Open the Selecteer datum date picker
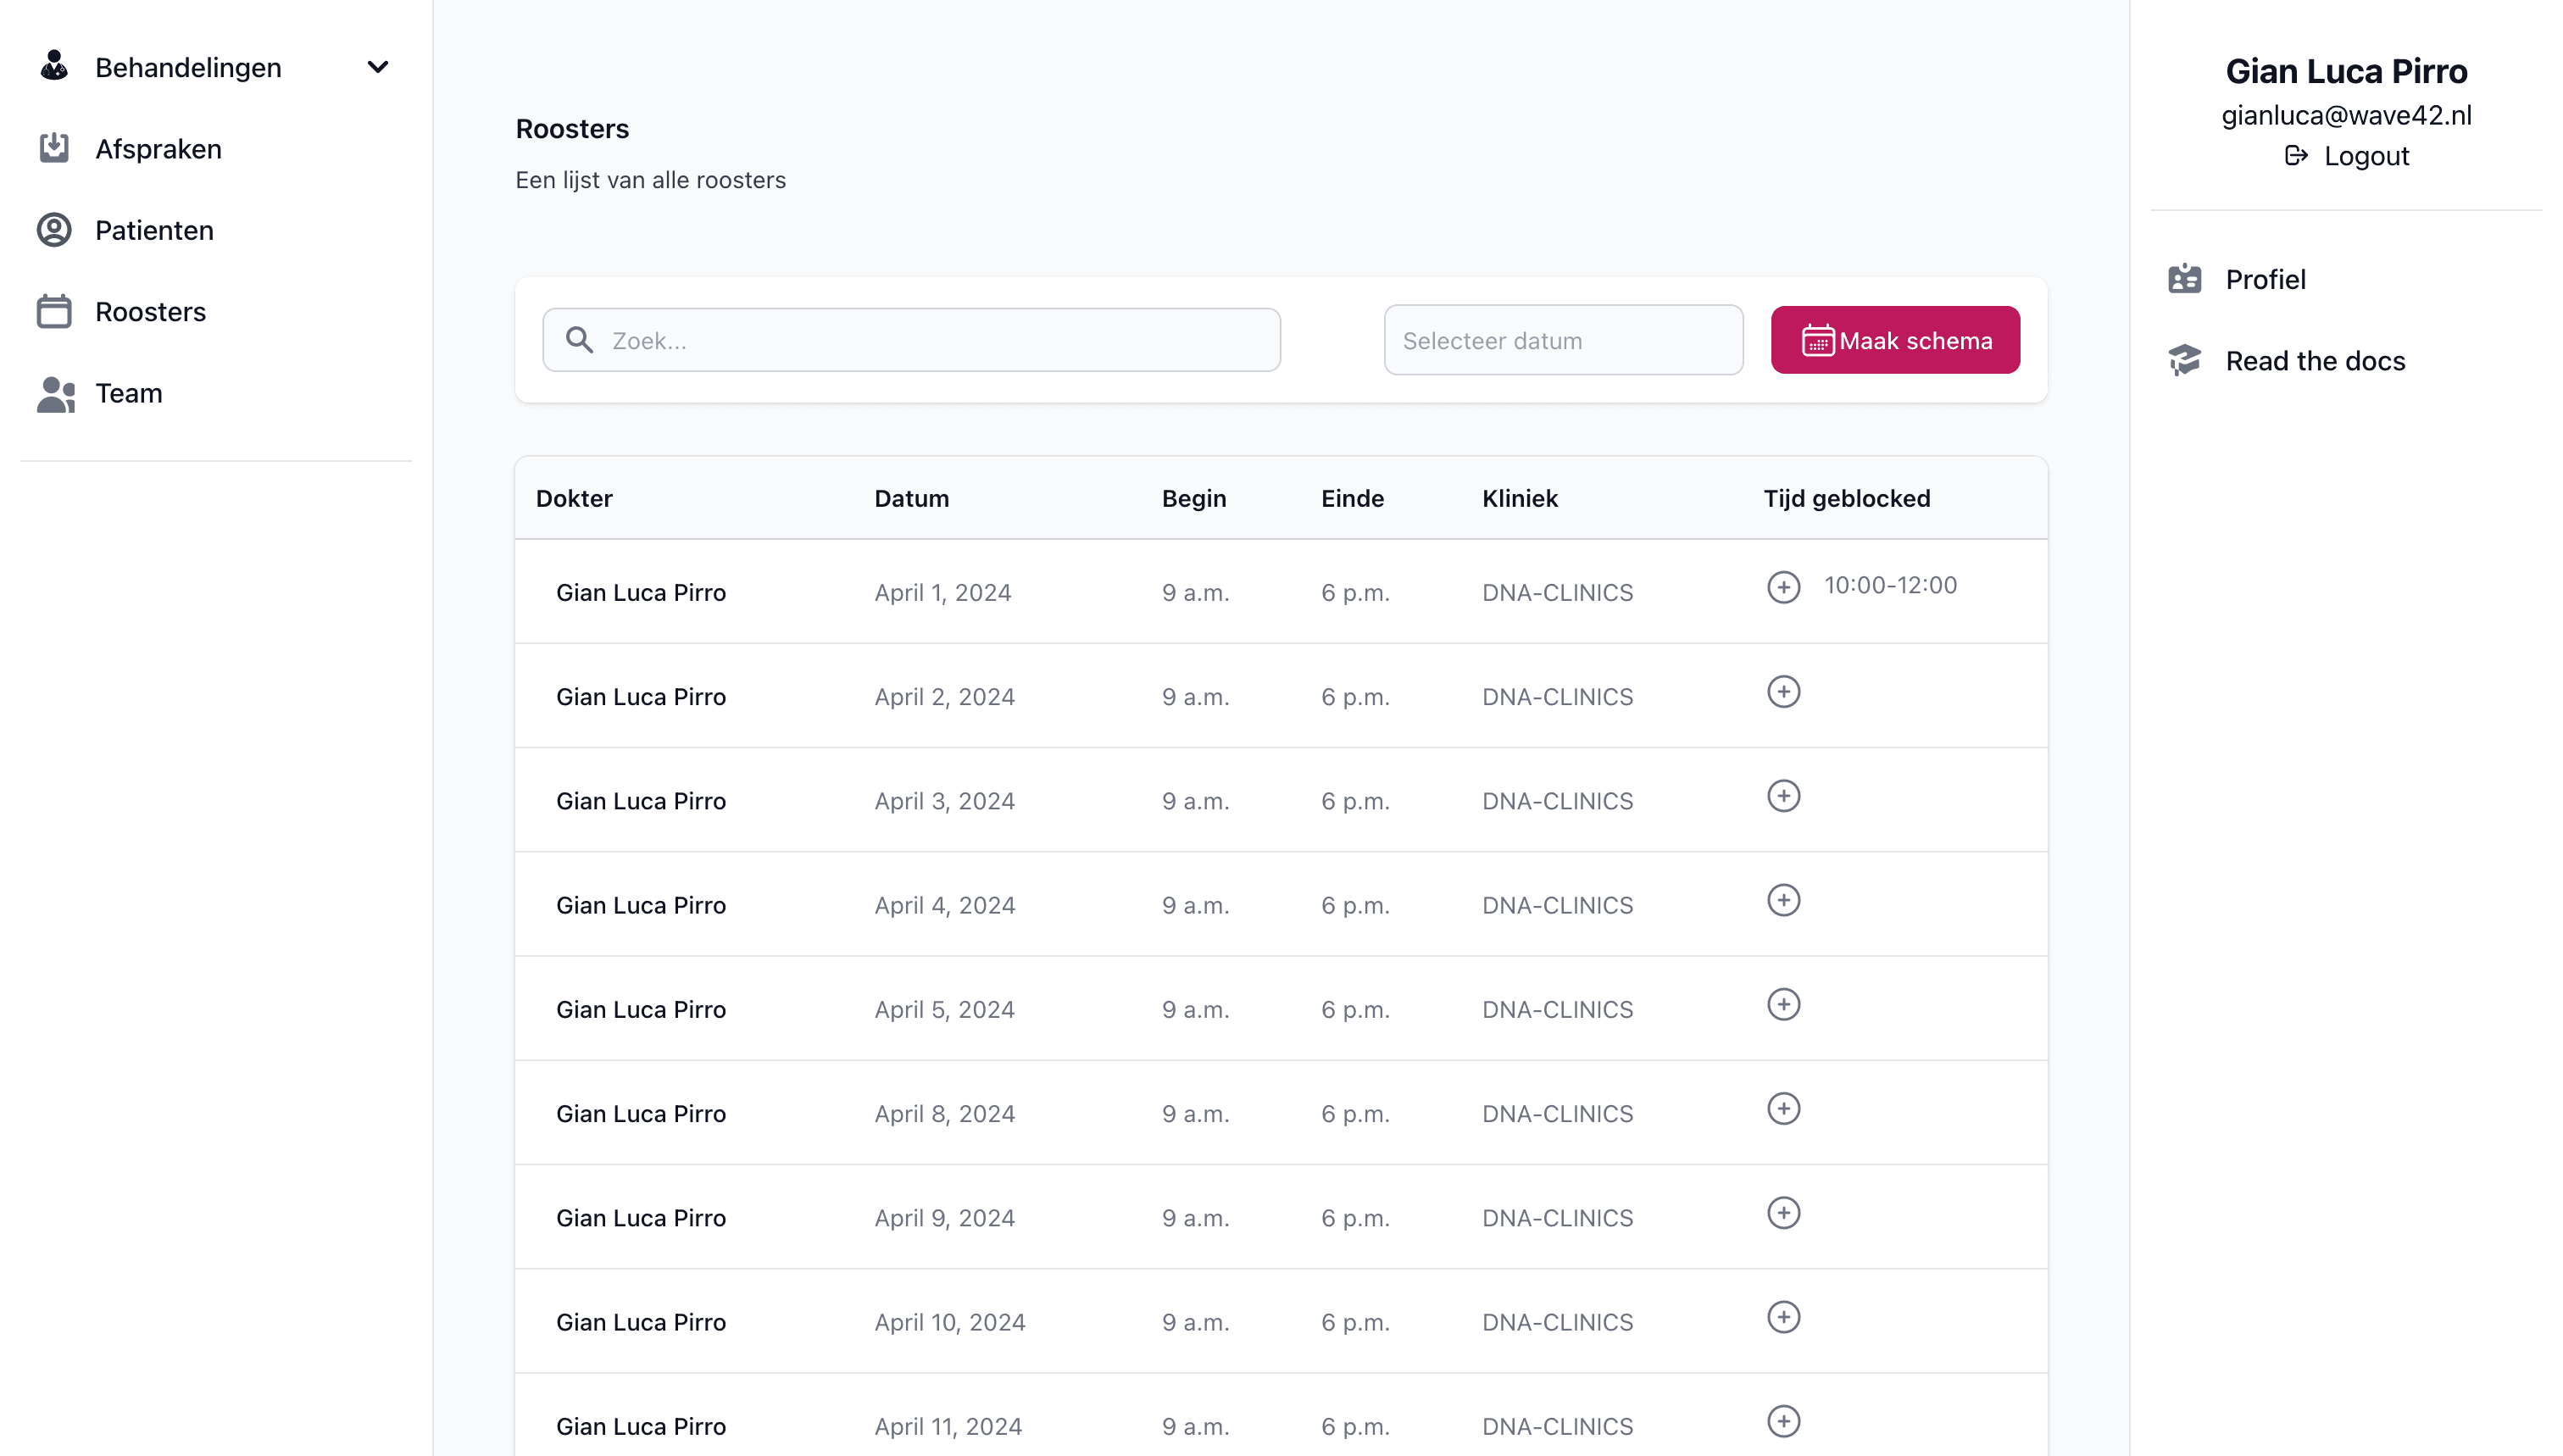The width and height of the screenshot is (2563, 1456). pyautogui.click(x=1562, y=340)
